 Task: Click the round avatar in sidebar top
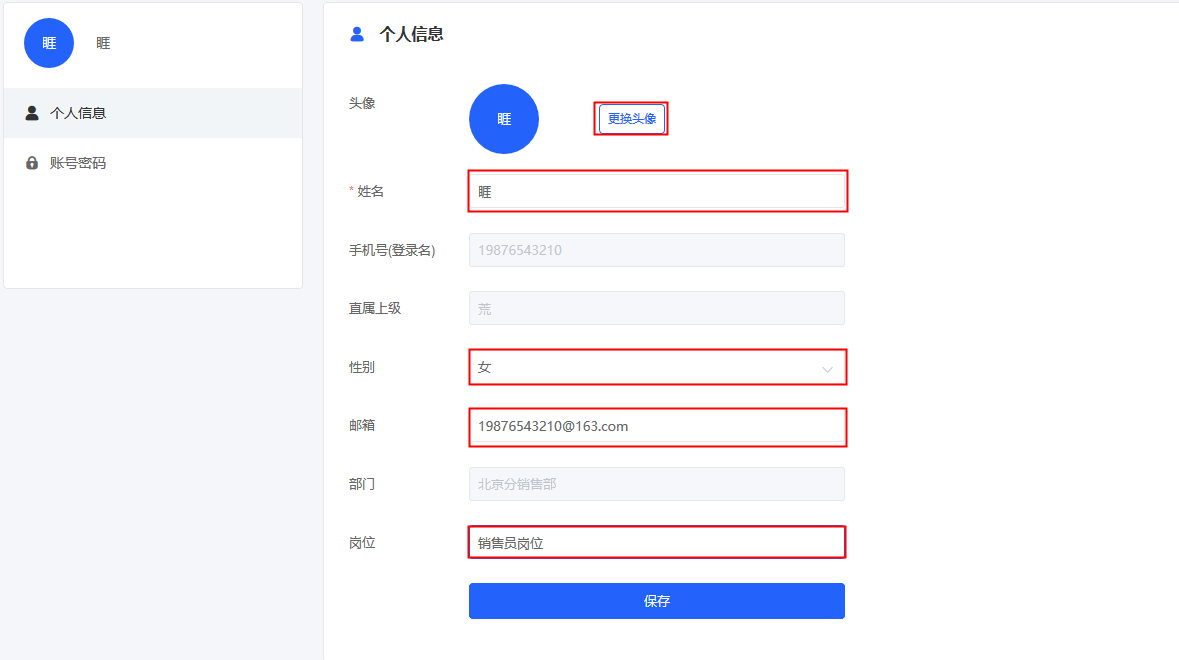(49, 43)
